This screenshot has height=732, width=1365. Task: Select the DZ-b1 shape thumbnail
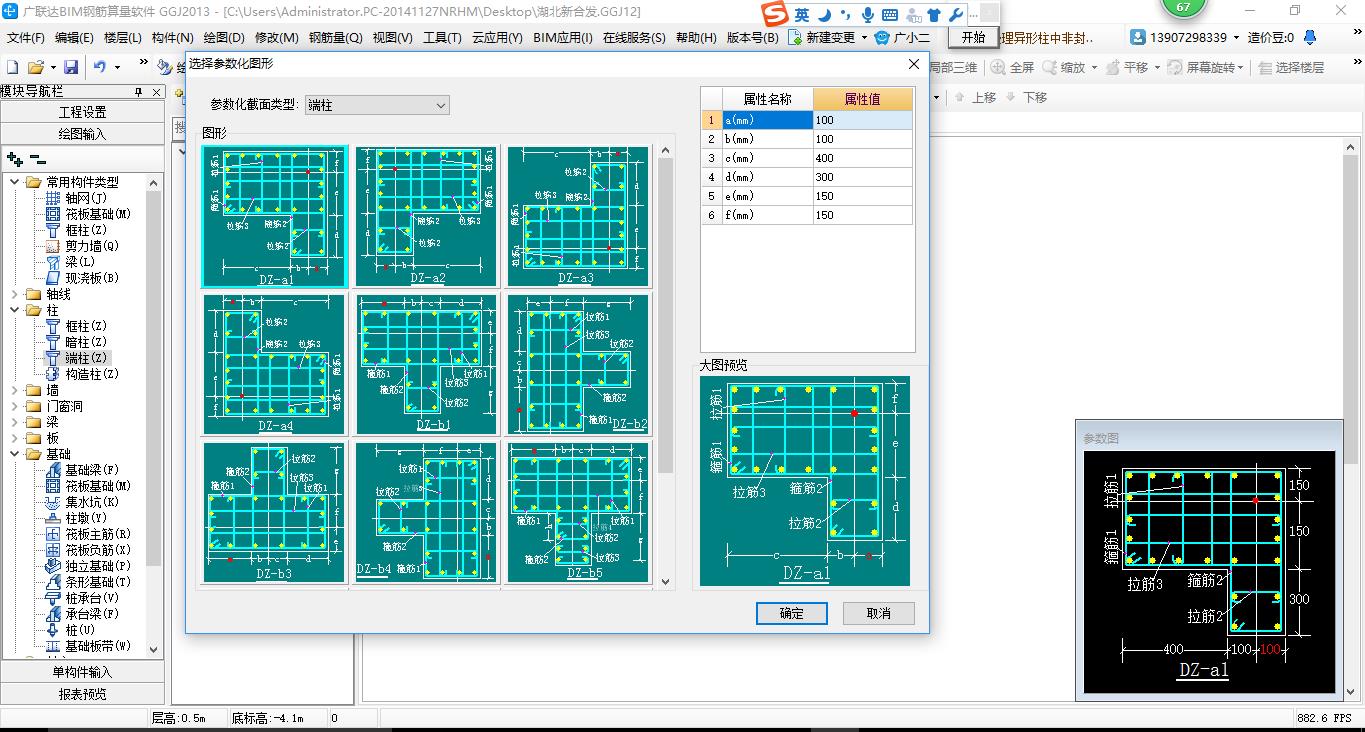click(427, 365)
